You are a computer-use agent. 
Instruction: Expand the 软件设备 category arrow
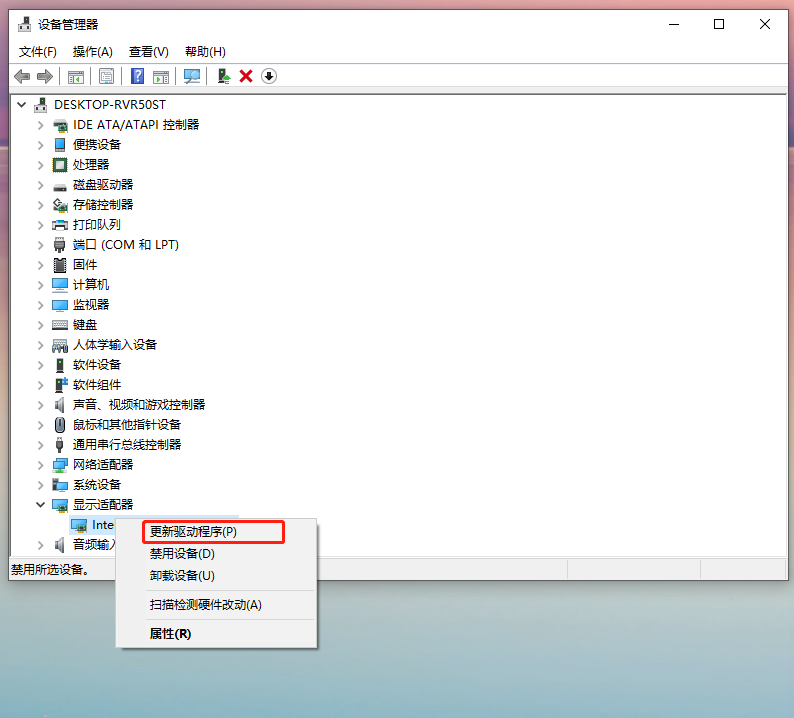pos(41,365)
